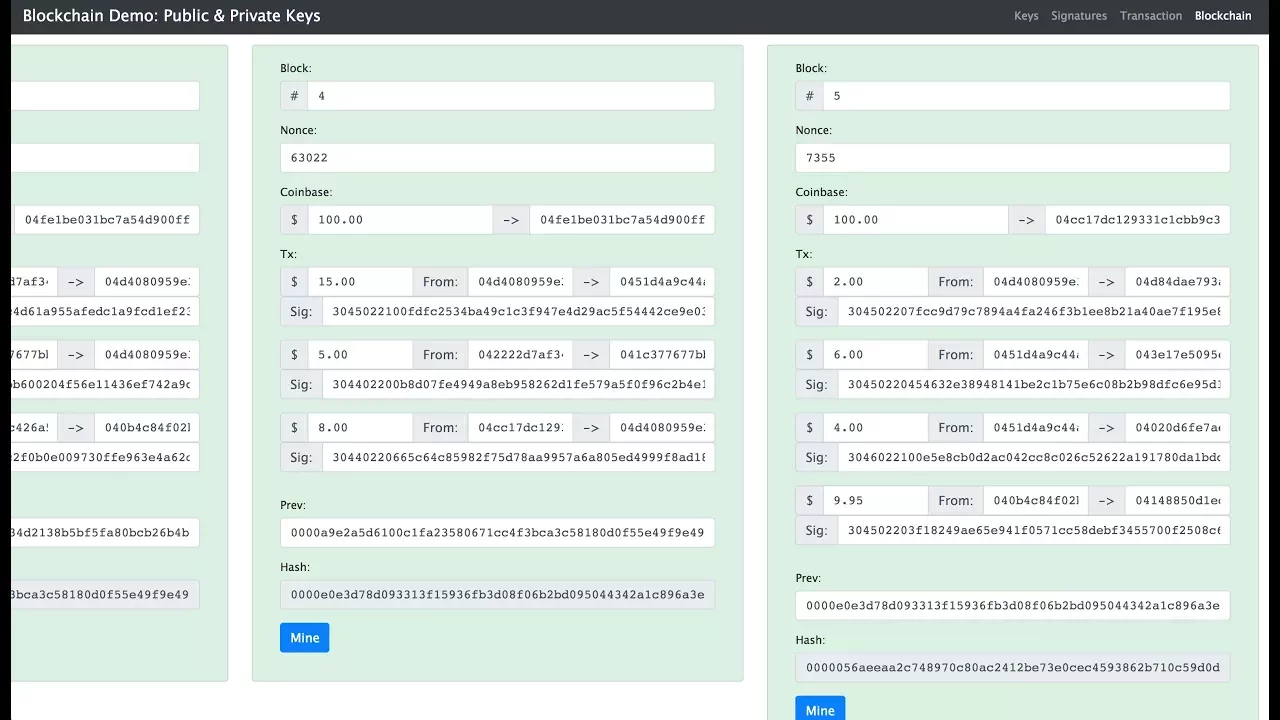This screenshot has height=720, width=1280.
Task: Click signature field starting 304502207fcc9d79
Action: click(1033, 312)
